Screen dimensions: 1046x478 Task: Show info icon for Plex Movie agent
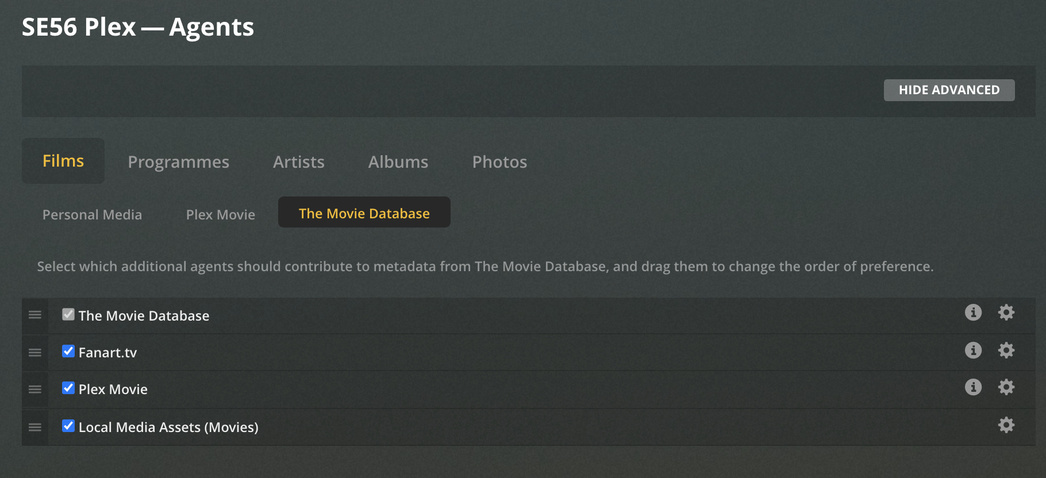tap(973, 387)
